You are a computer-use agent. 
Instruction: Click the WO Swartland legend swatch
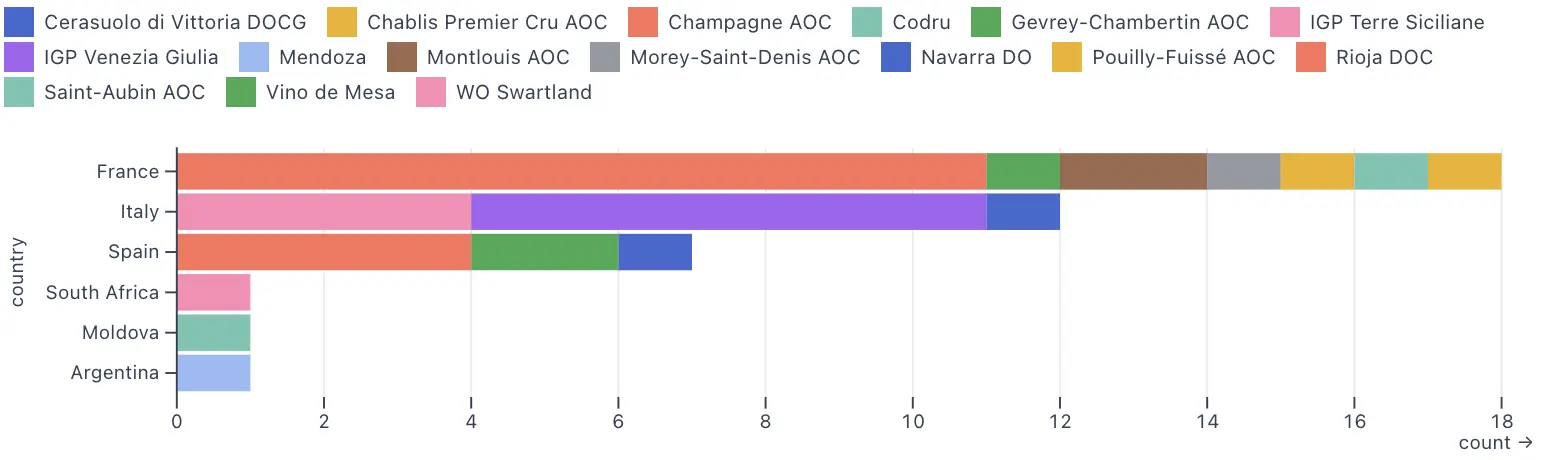(432, 92)
